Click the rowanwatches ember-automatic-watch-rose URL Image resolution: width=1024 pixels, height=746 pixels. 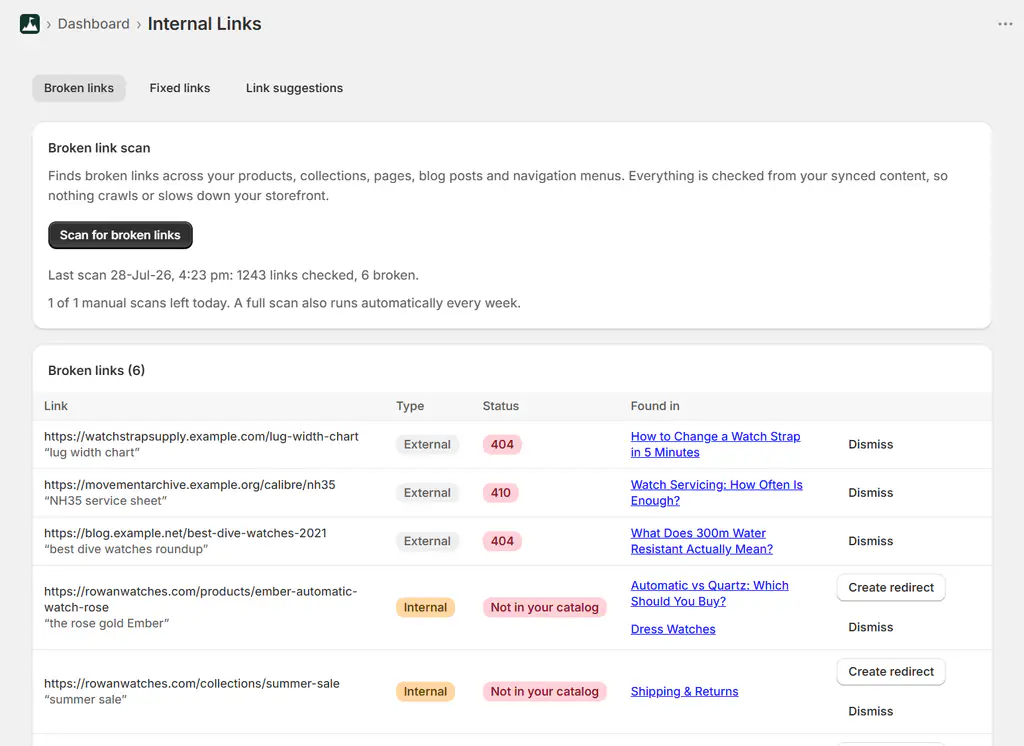200,599
